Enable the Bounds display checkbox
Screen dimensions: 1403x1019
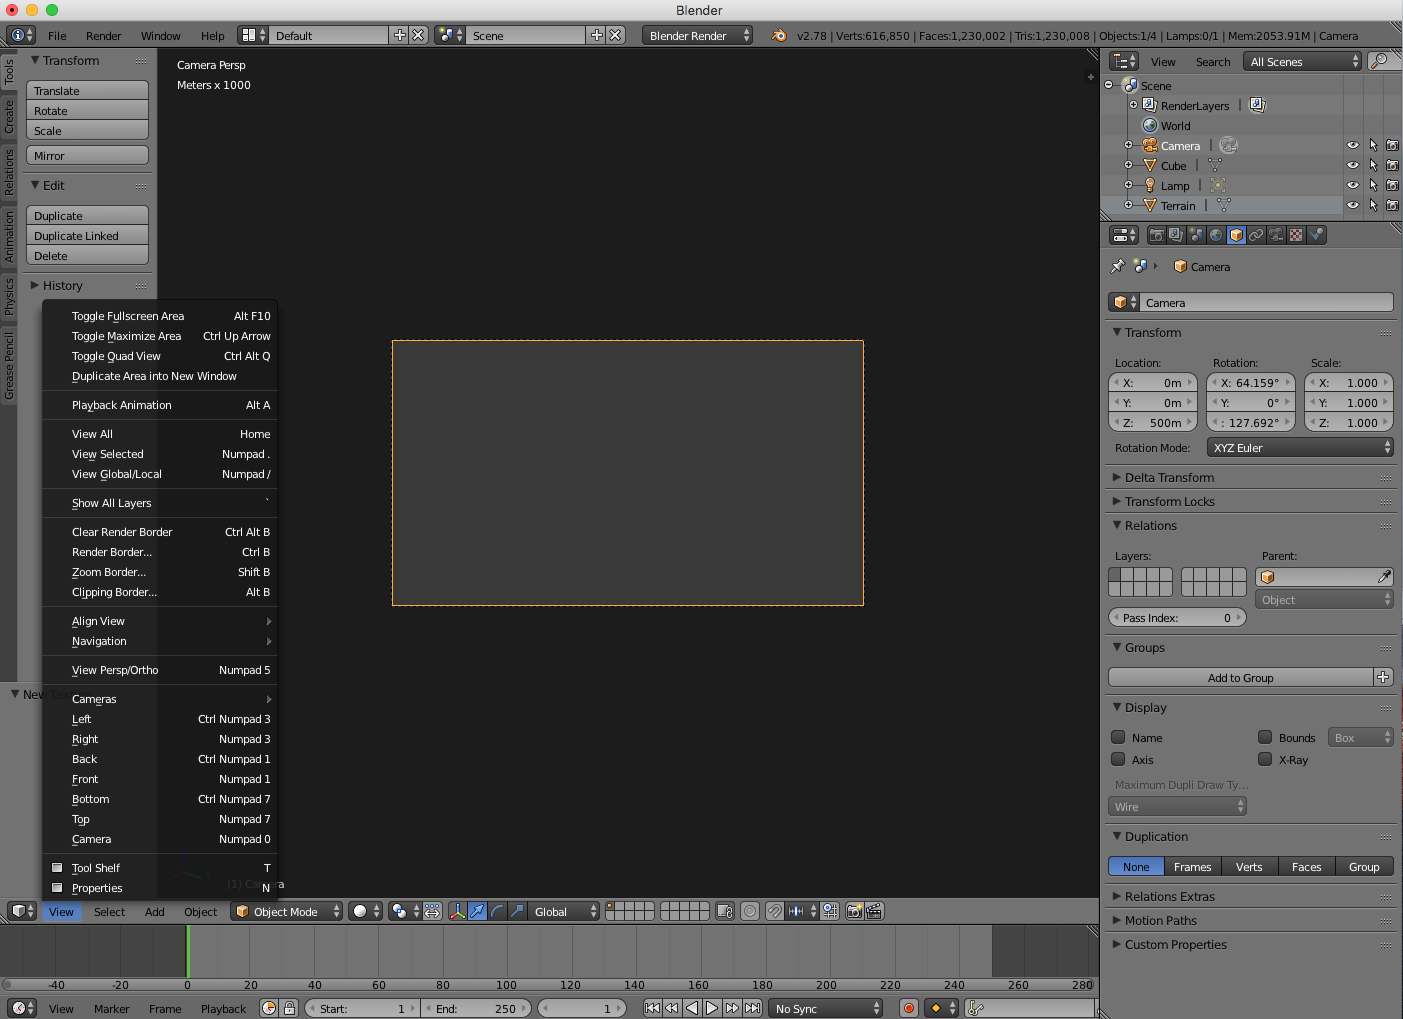click(x=1265, y=737)
